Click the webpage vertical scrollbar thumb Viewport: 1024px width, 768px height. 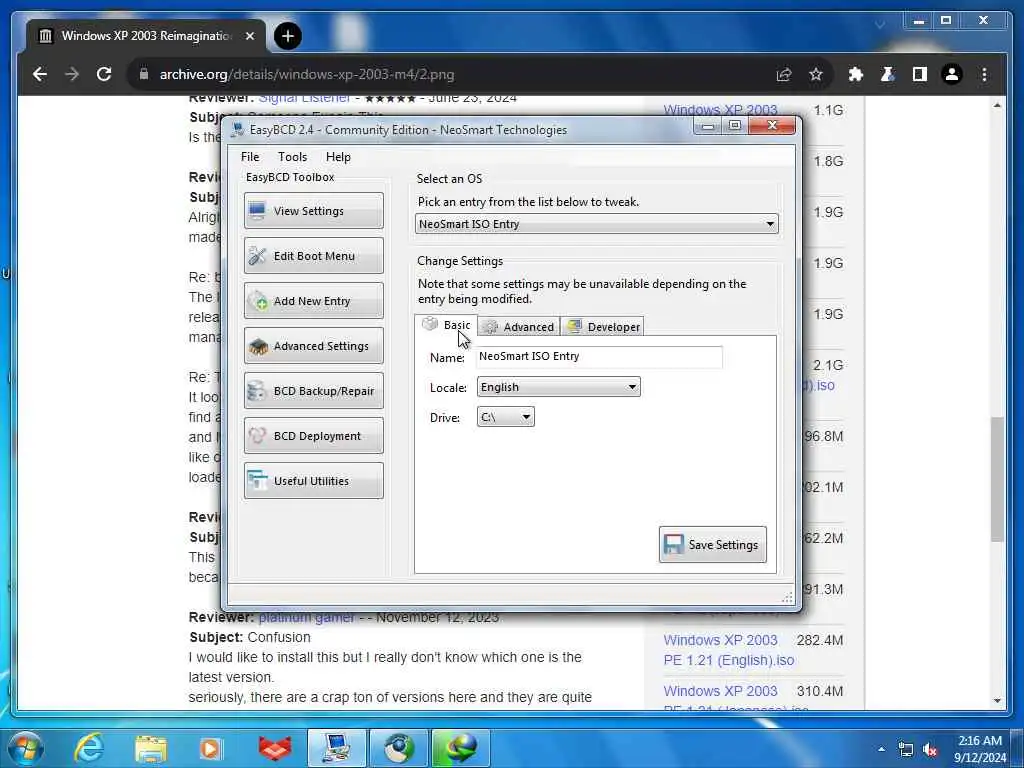tap(997, 479)
